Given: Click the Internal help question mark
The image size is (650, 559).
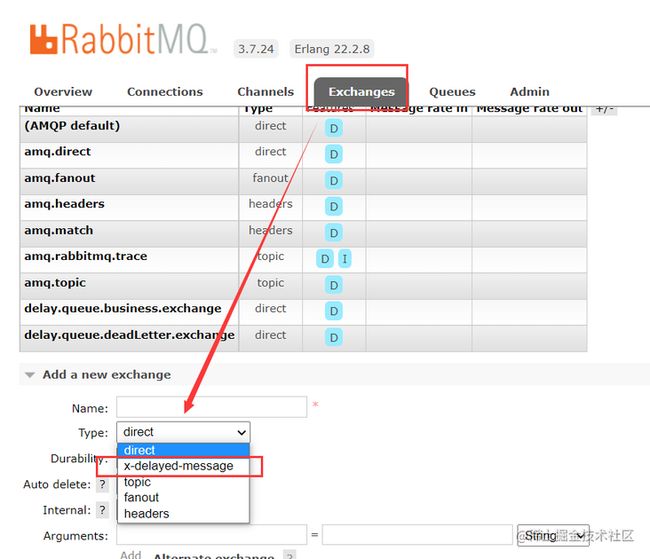Looking at the screenshot, I should pos(102,510).
